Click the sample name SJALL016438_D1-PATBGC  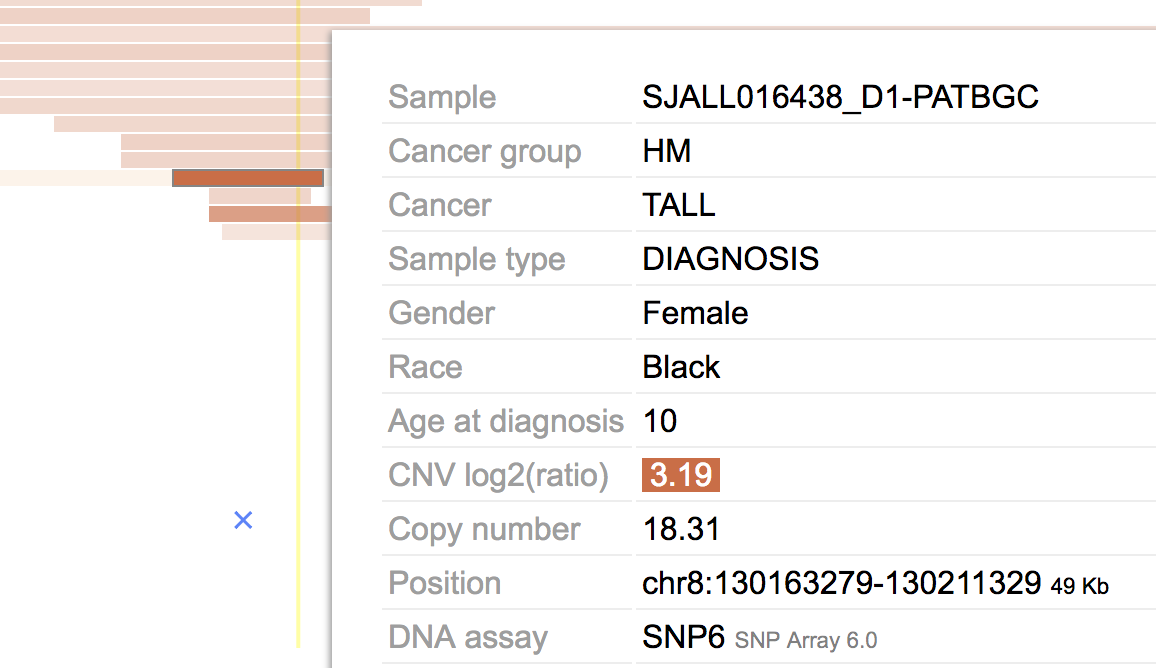click(x=840, y=97)
